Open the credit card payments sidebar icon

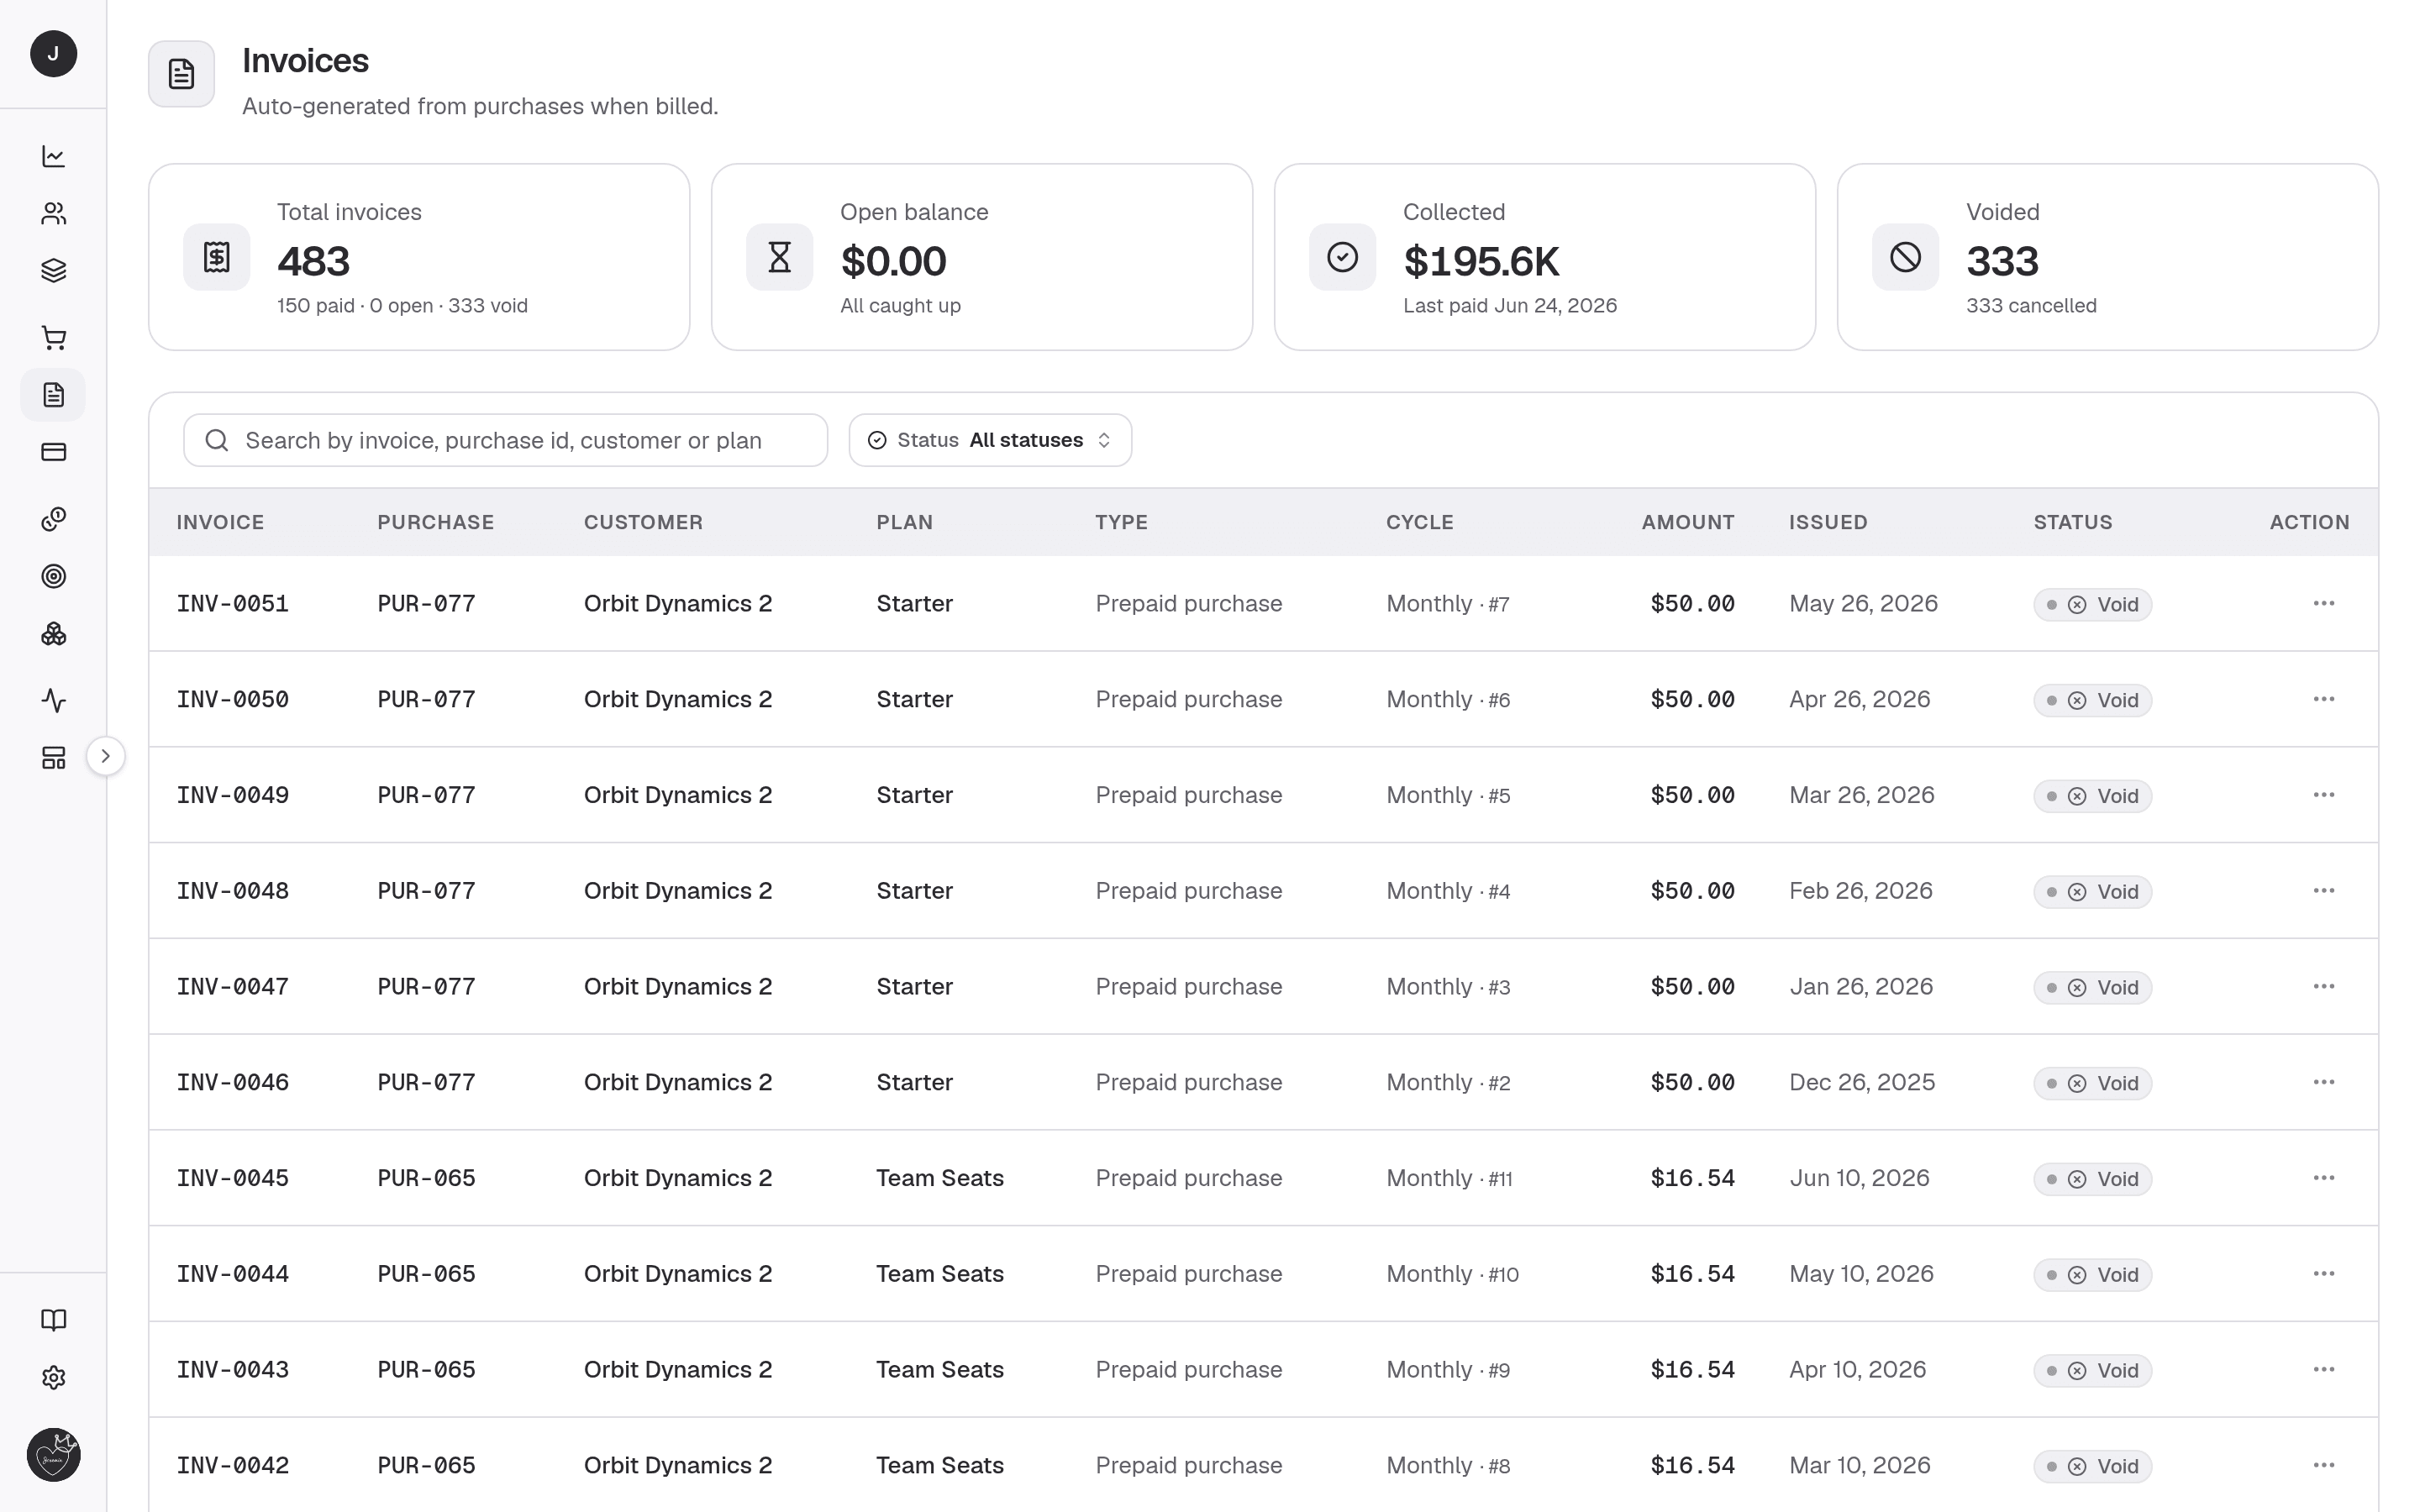coord(53,452)
